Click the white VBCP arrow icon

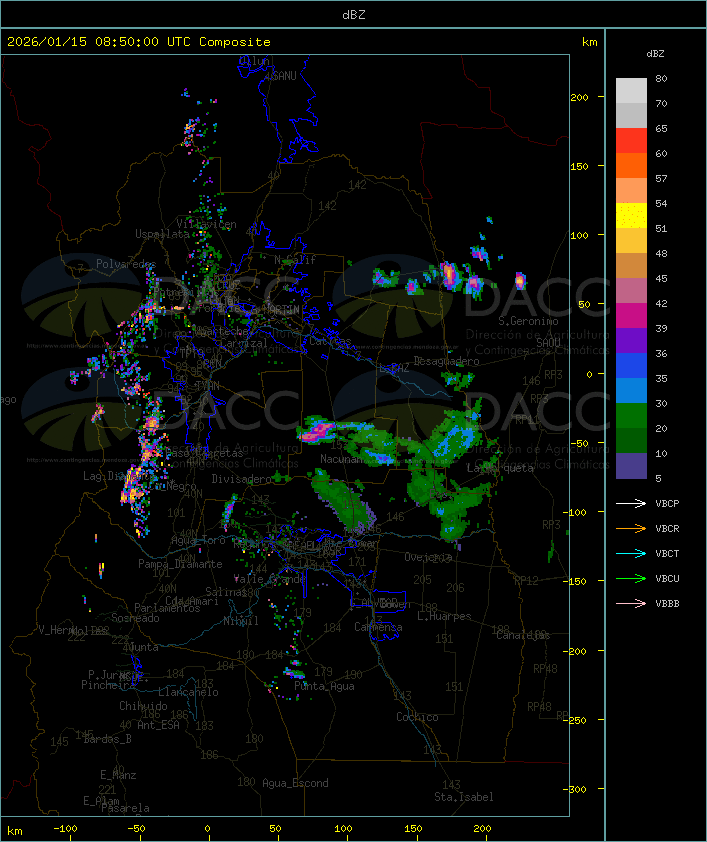(x=631, y=504)
